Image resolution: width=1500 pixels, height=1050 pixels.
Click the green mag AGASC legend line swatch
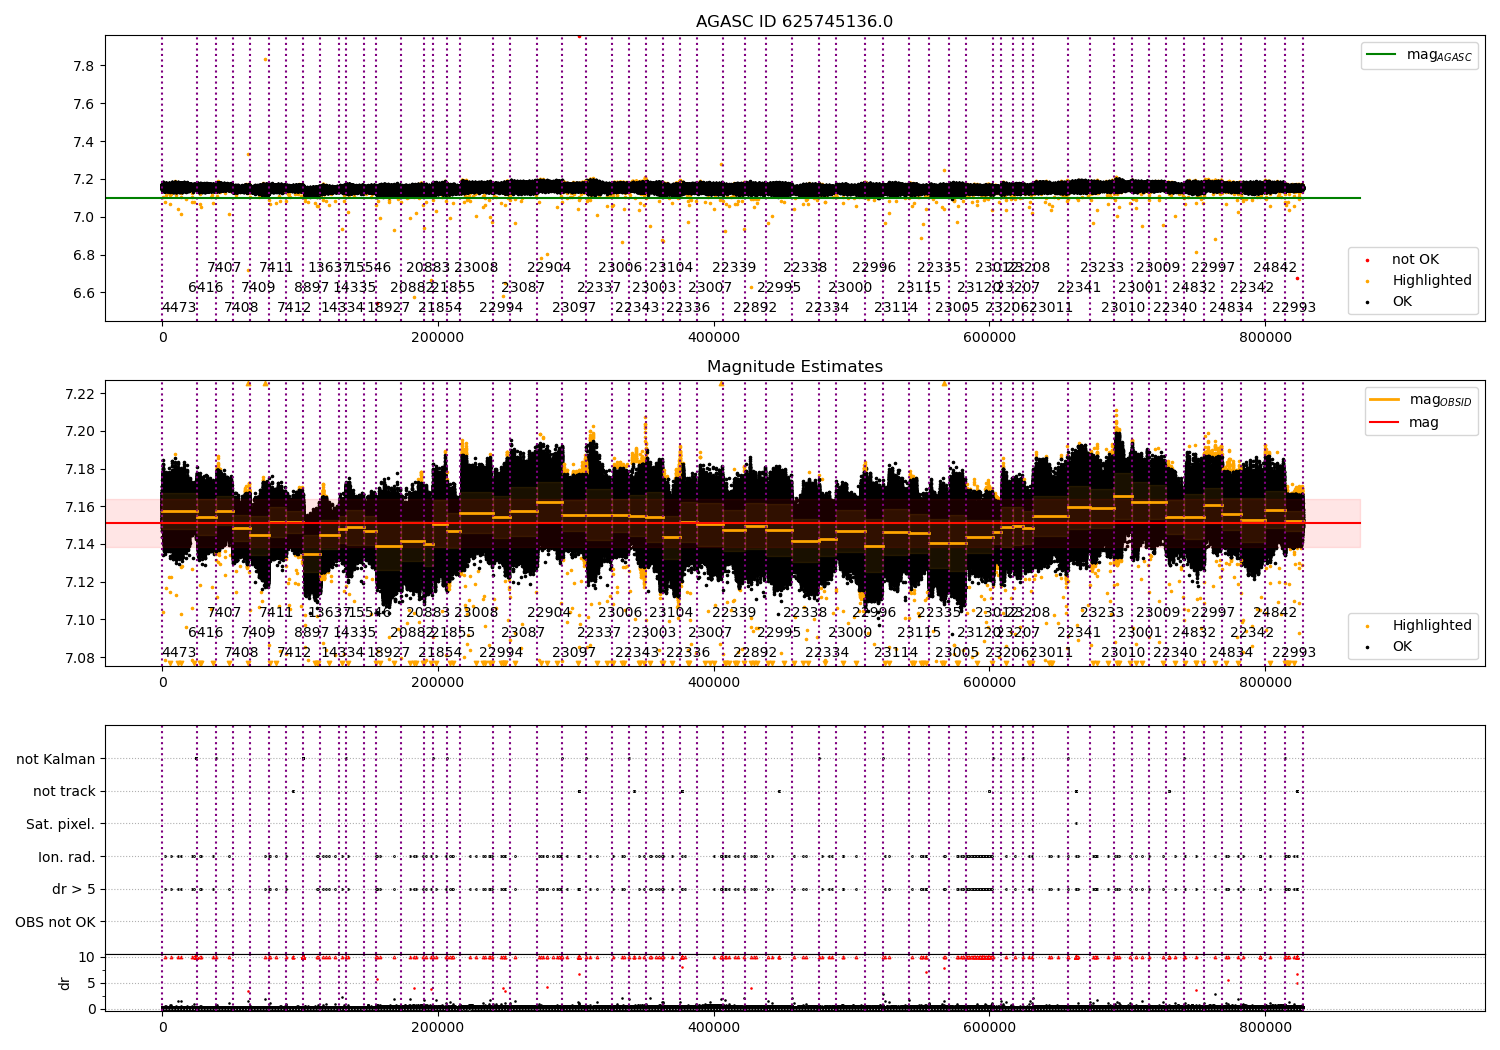click(1381, 55)
